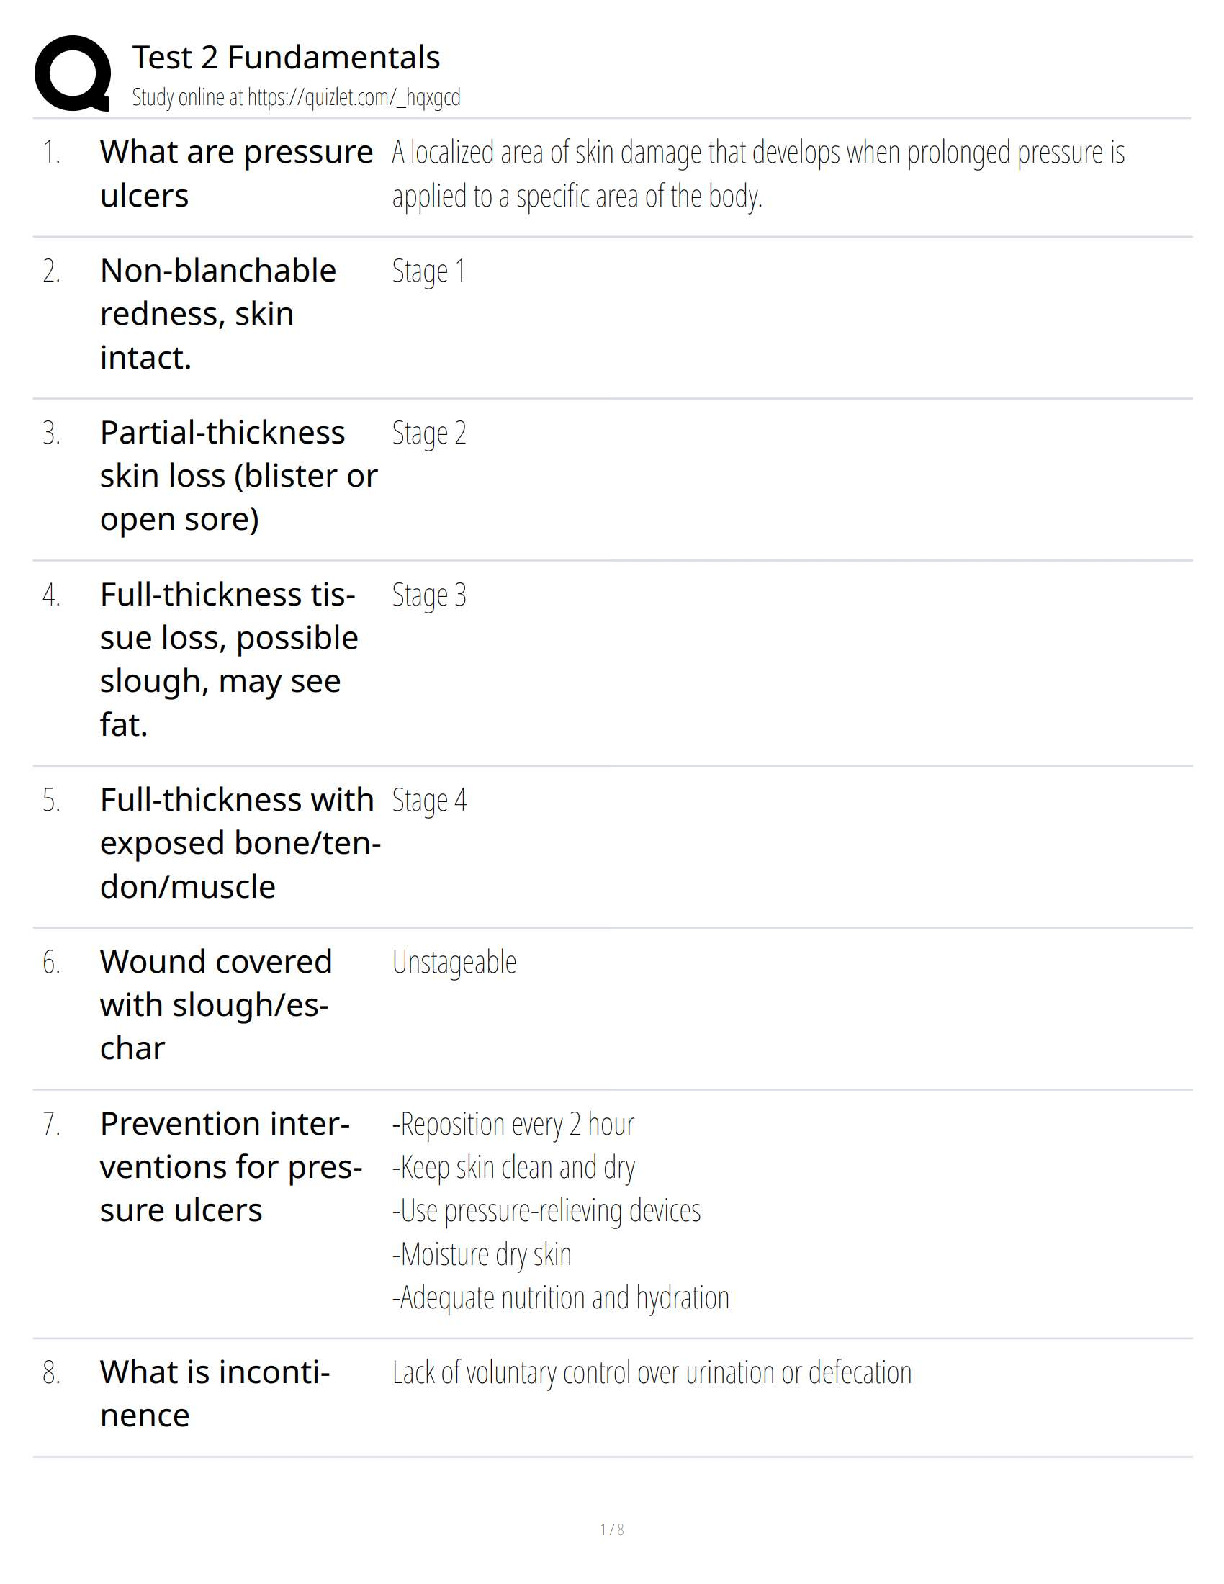Click the 1 / 8 page number
The width and height of the screenshot is (1224, 1584).
[x=612, y=1529]
